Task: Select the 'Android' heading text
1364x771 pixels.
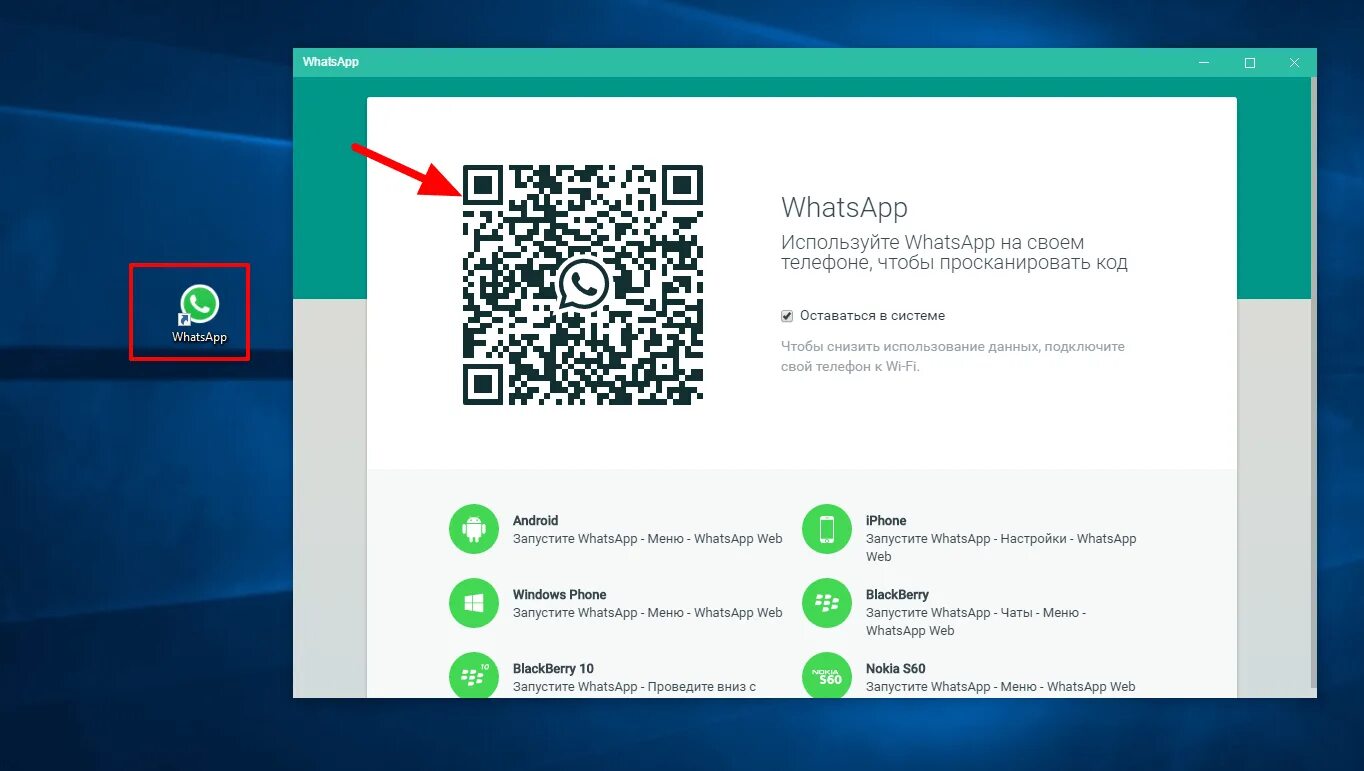Action: coord(535,521)
